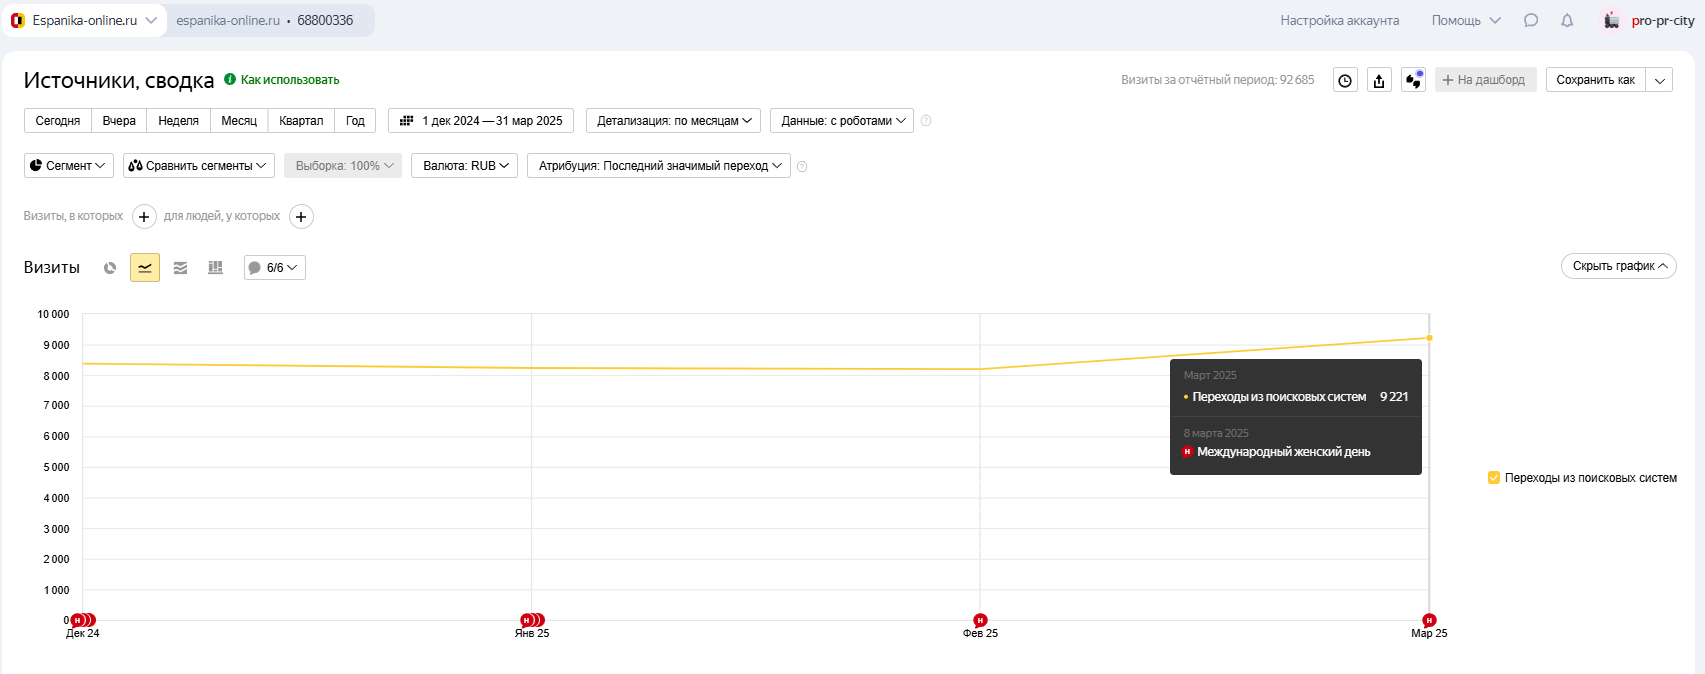Open Настройка аккаунта link
Screen dimensions: 1705x674
[1339, 20]
